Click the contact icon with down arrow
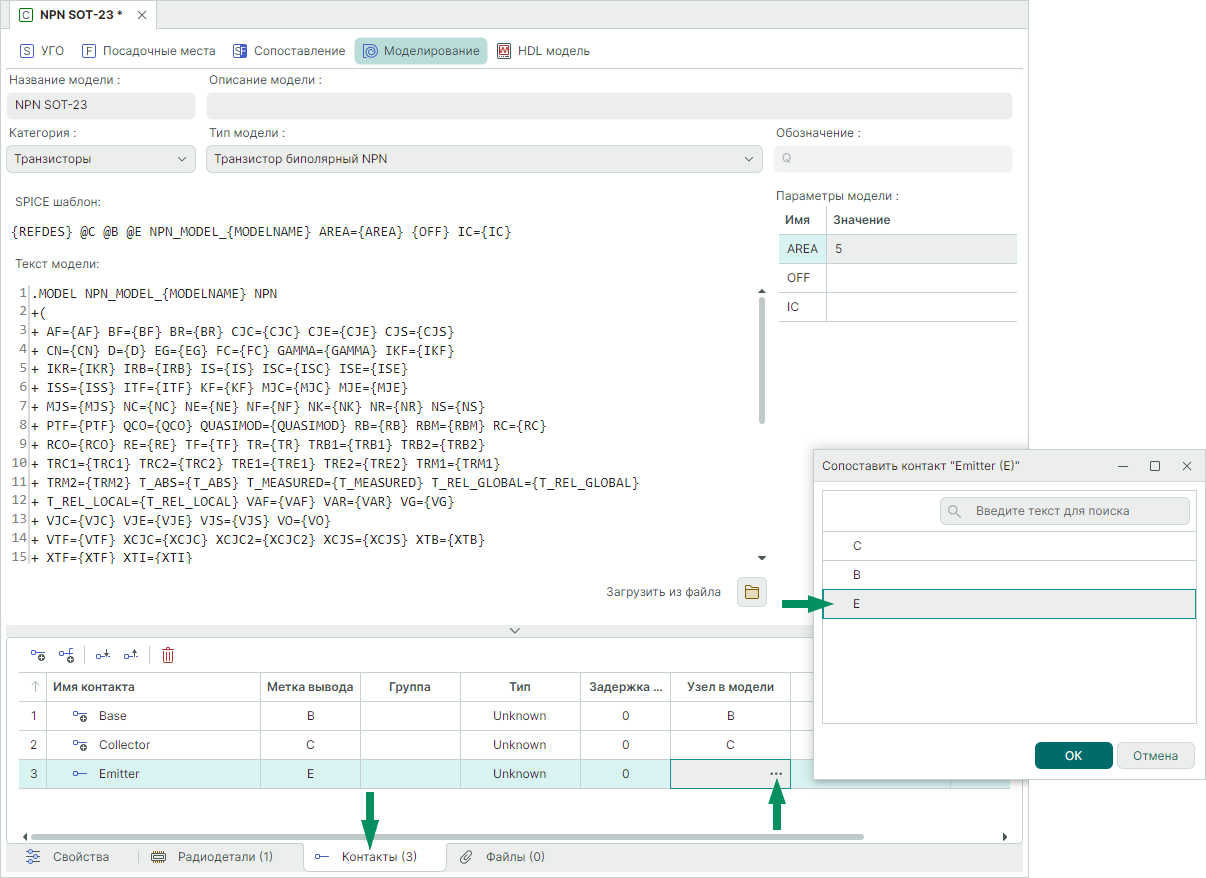This screenshot has width=1206, height=878. [102, 655]
